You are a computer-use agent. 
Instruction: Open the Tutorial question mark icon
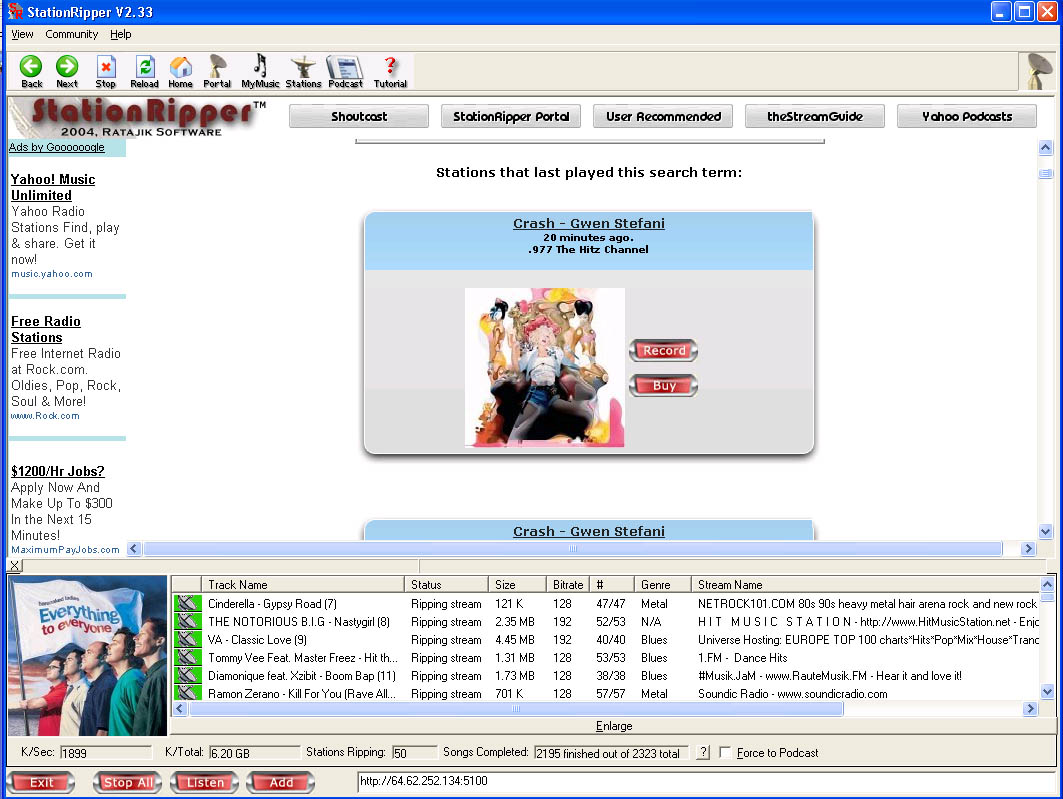(x=390, y=71)
